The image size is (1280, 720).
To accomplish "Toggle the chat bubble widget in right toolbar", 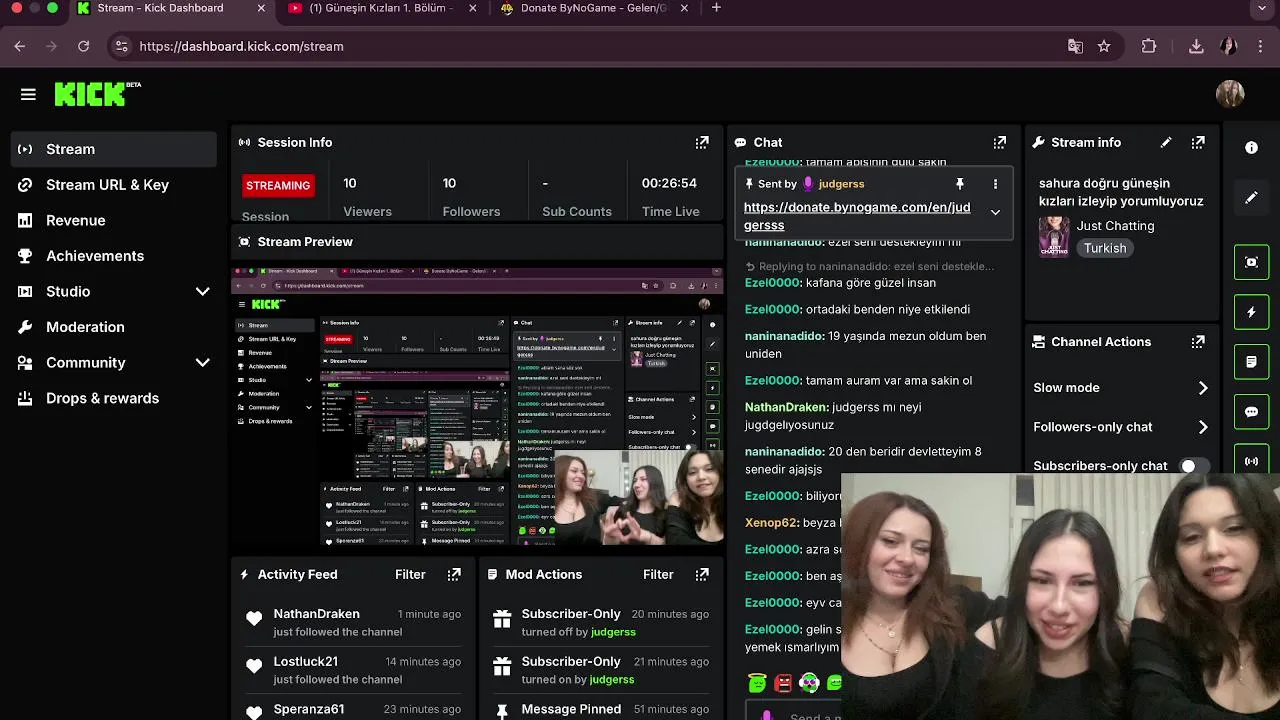I will 1251,412.
